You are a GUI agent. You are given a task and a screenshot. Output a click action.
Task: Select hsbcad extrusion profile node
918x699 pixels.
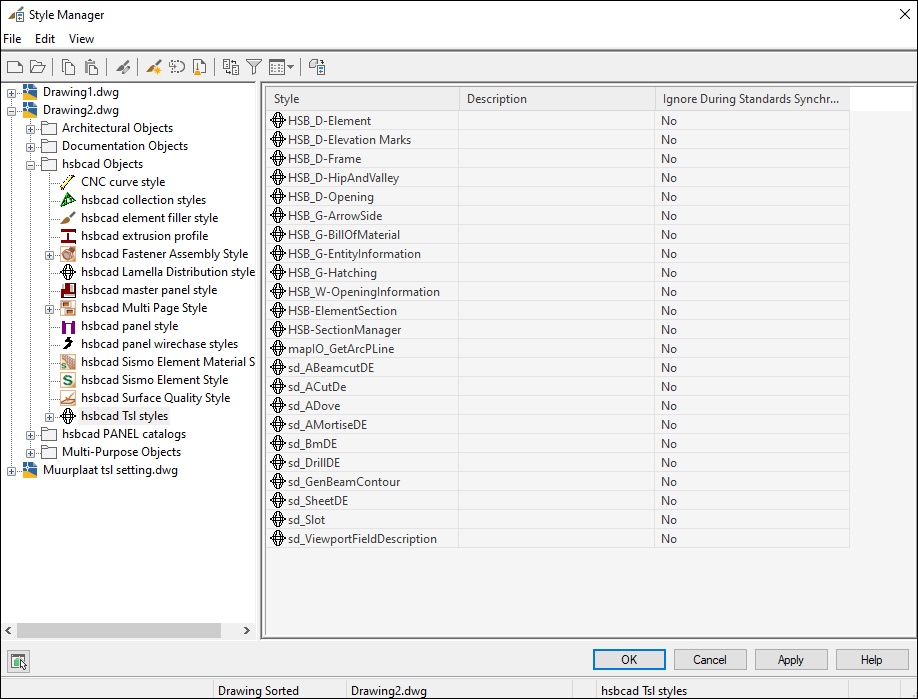click(145, 236)
